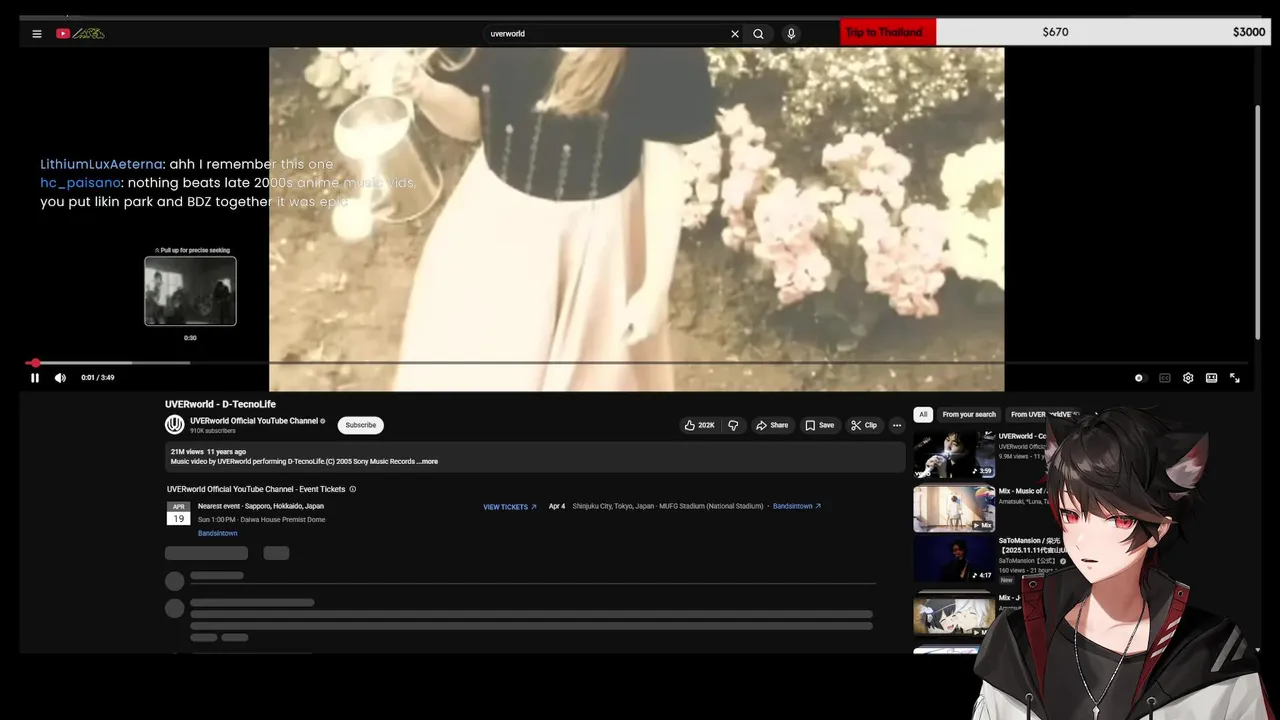
Task: Select the All filter chip
Action: point(923,414)
